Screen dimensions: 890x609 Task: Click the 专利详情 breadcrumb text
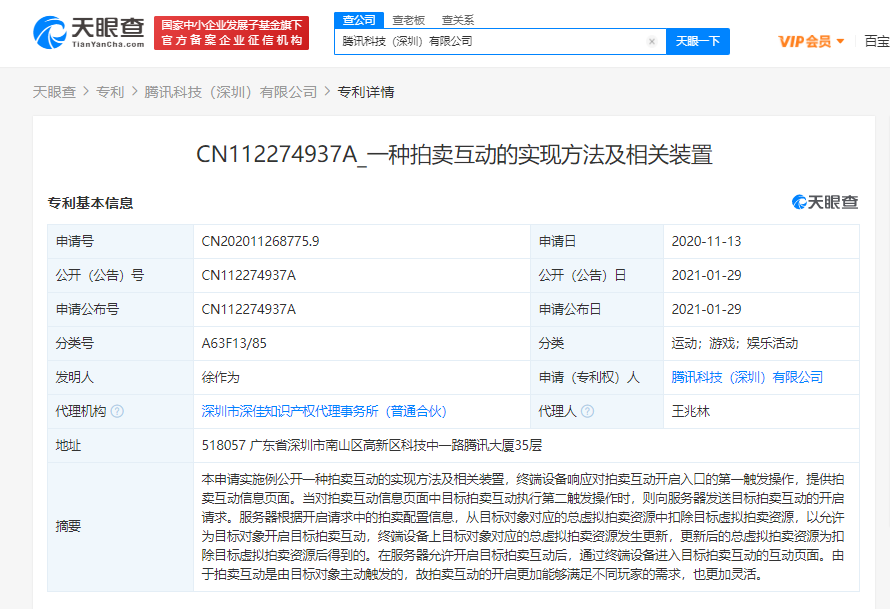pyautogui.click(x=366, y=92)
